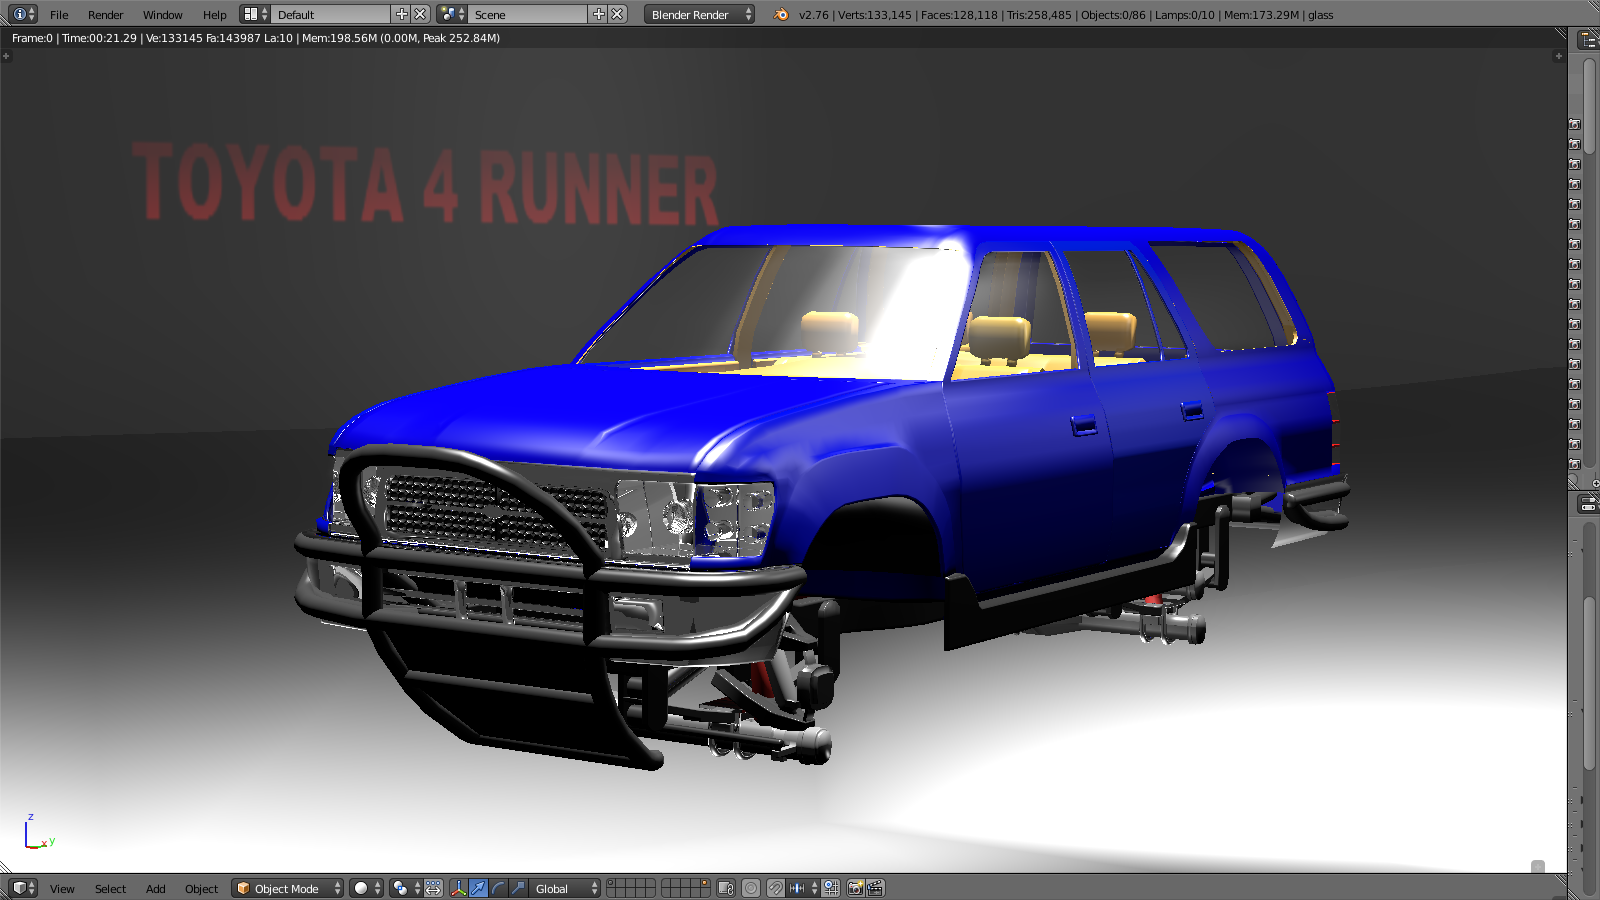Browse scenes via the scene icon
This screenshot has width=1600, height=900.
452,14
